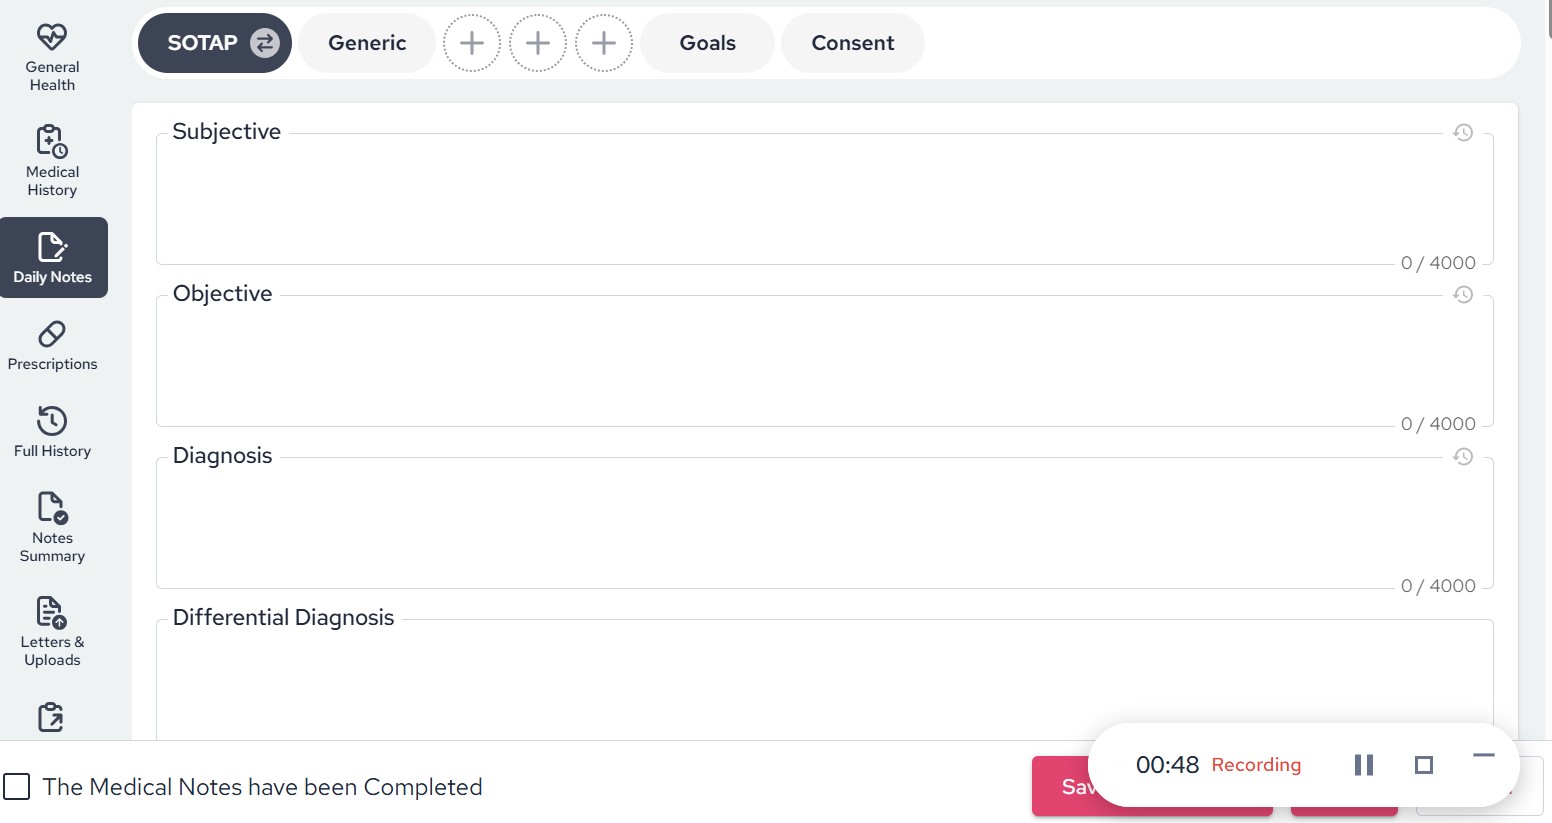This screenshot has height=823, width=1552.
Task: Open the Letters & Uploads section
Action: (x=52, y=631)
